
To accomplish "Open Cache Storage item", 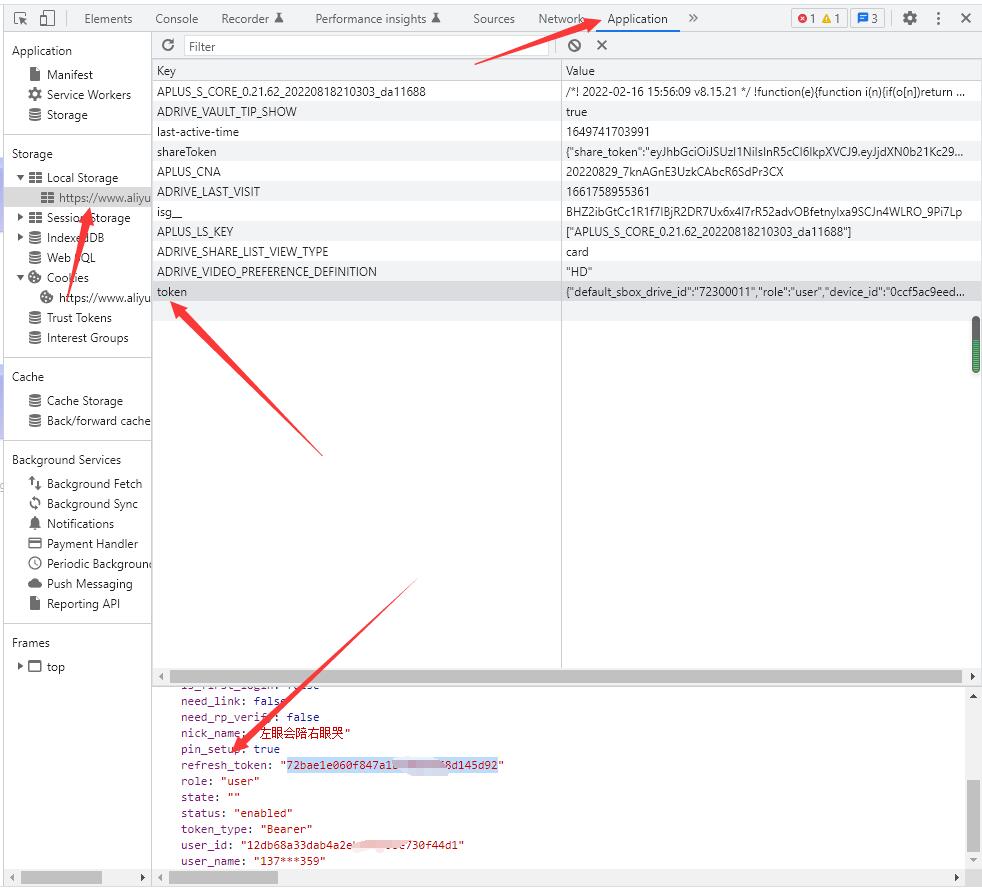I will coord(85,401).
